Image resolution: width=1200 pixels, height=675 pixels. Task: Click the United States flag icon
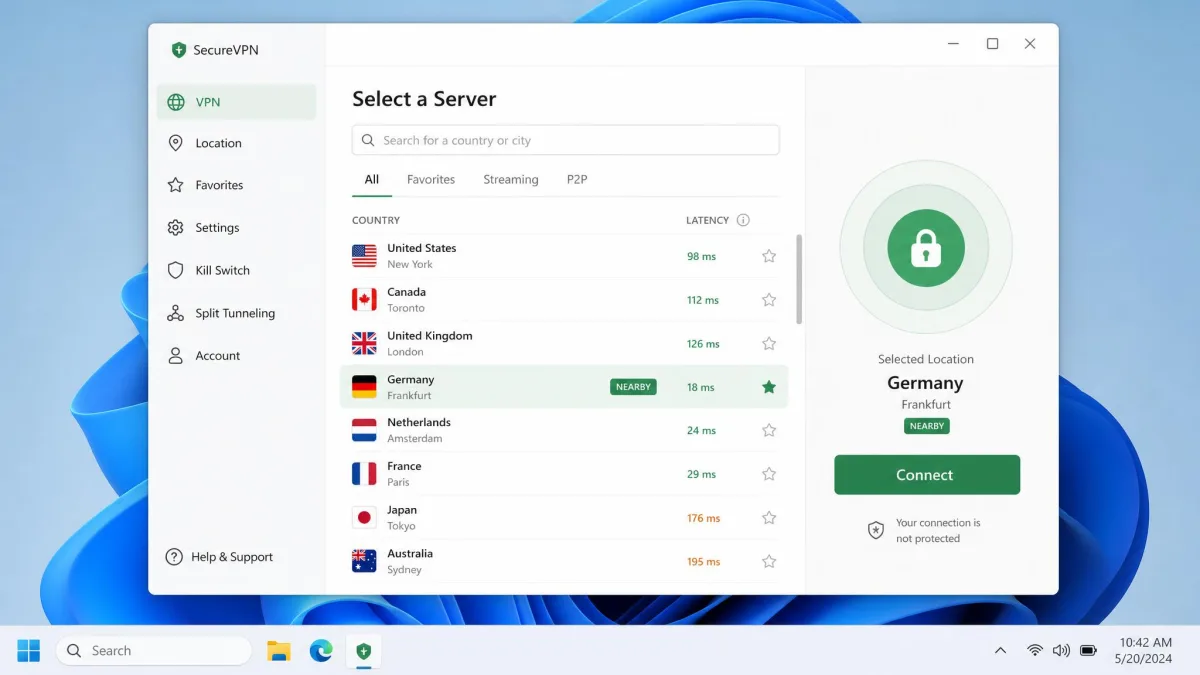pos(364,256)
